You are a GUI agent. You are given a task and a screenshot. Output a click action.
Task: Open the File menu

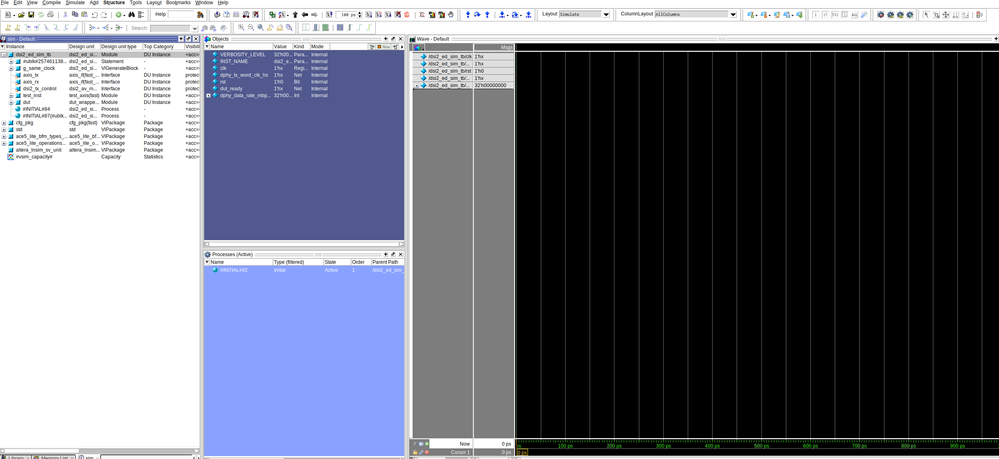(4, 3)
